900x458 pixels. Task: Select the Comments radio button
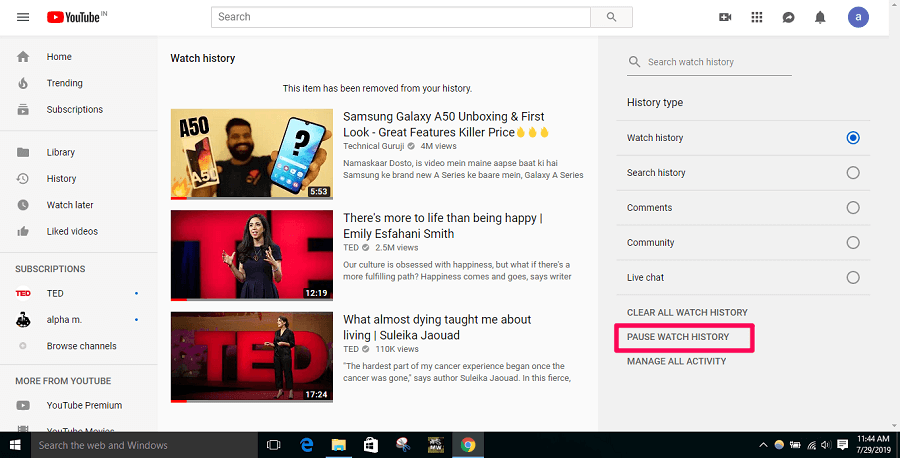[x=852, y=208]
